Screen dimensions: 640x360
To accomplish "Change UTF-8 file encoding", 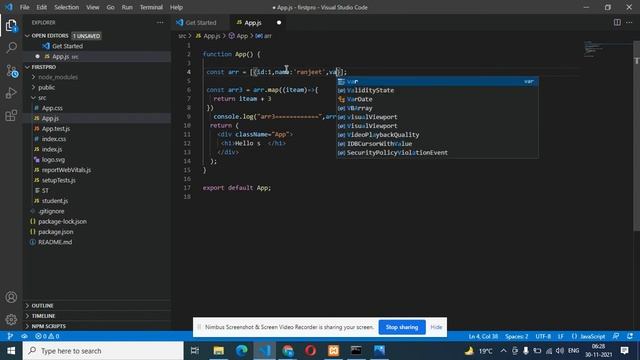I will click(x=543, y=336).
